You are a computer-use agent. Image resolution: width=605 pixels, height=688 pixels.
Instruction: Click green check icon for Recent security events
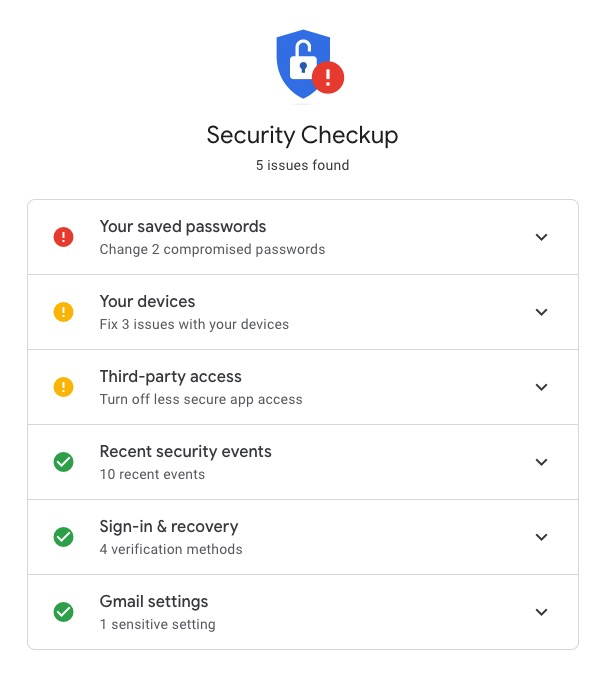pos(64,462)
